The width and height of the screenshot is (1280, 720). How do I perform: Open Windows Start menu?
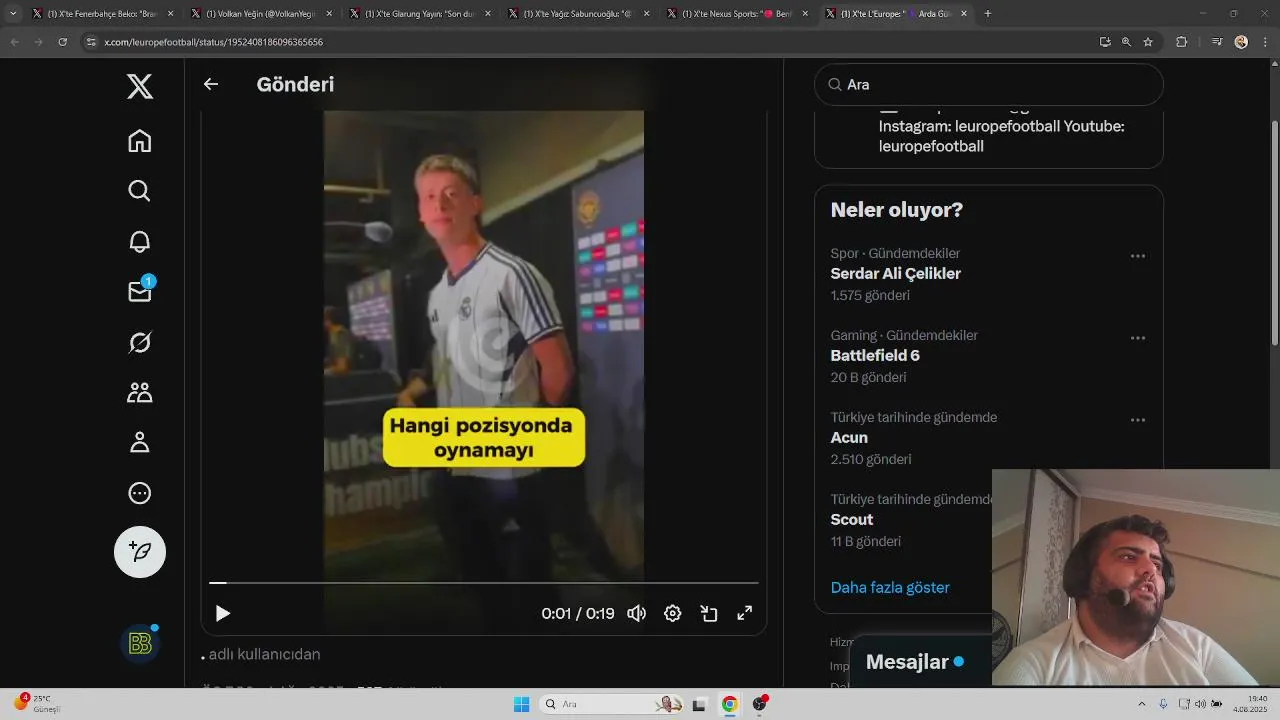point(521,704)
